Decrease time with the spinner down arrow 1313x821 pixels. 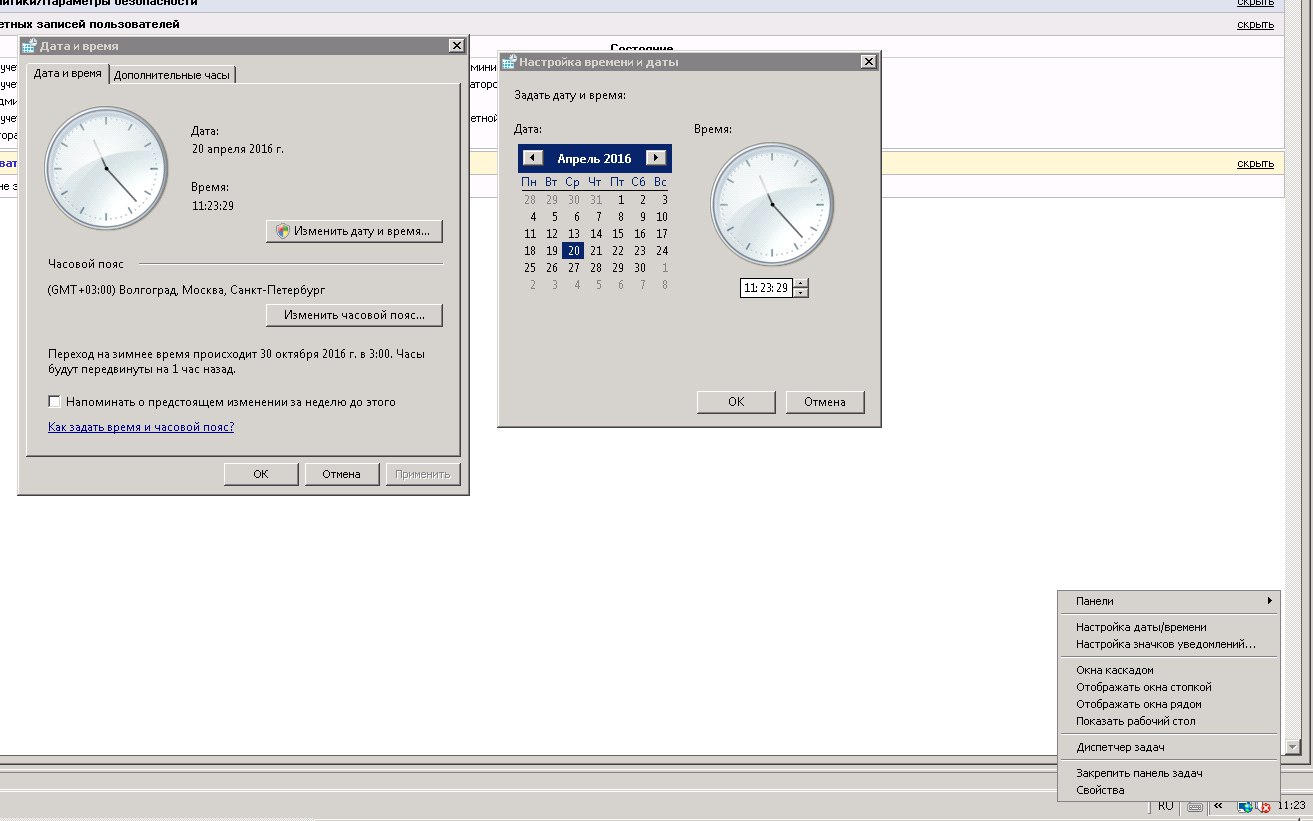pos(800,293)
